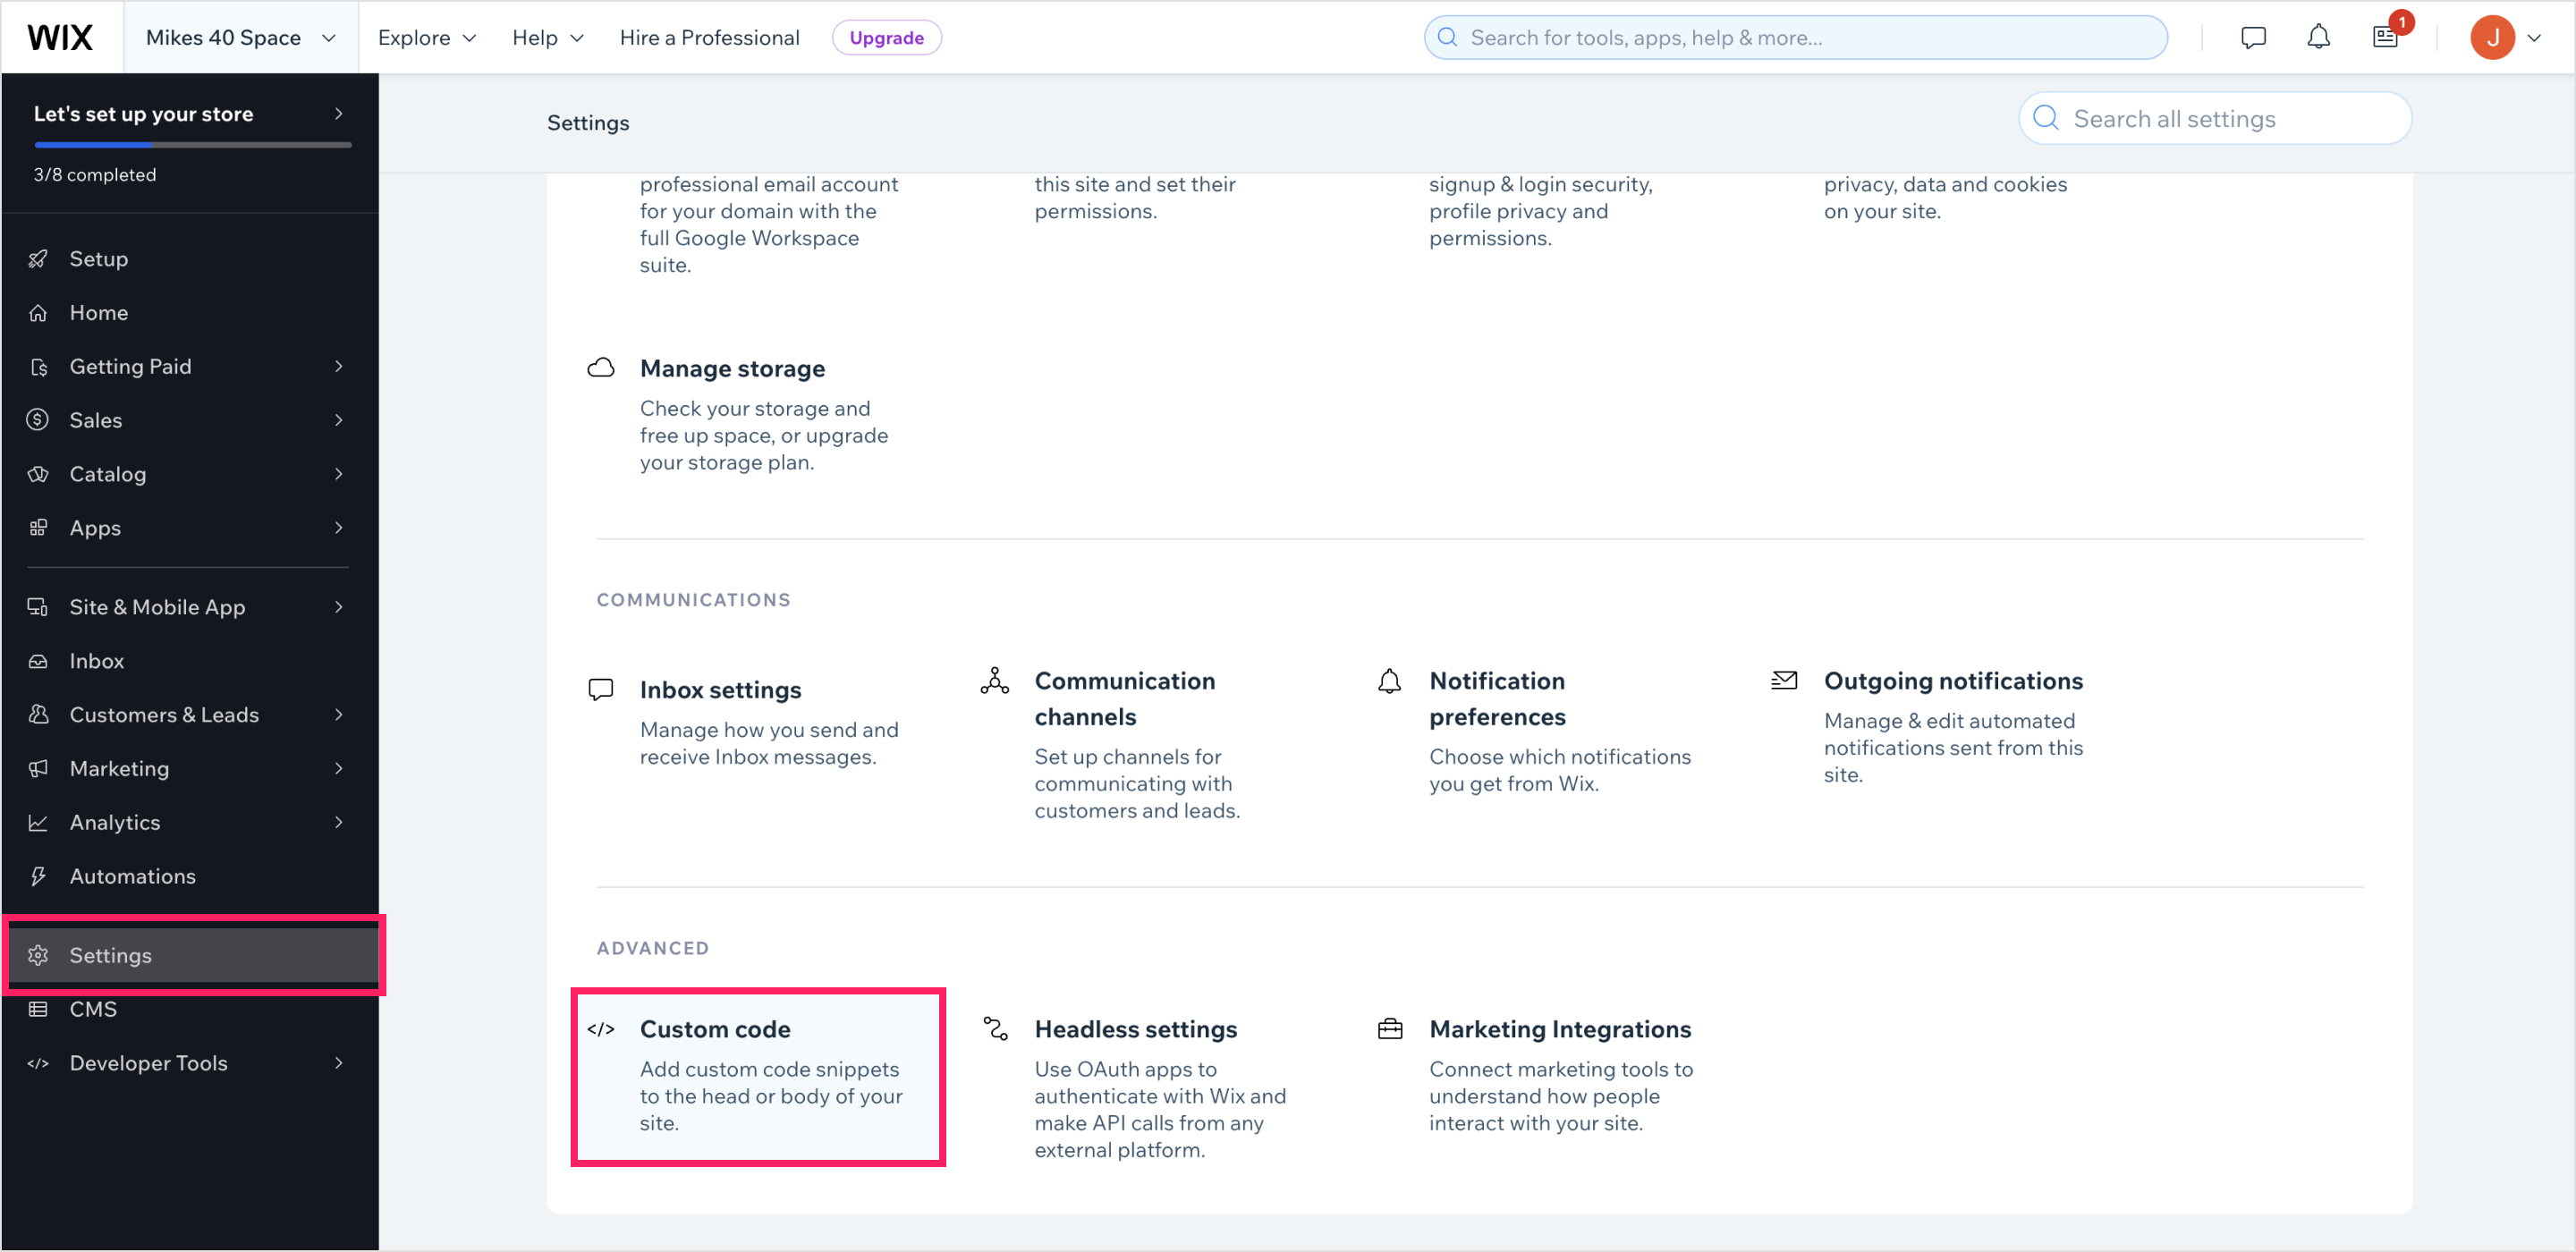This screenshot has height=1252, width=2576.
Task: Click the chat messages icon in top bar
Action: [2253, 36]
